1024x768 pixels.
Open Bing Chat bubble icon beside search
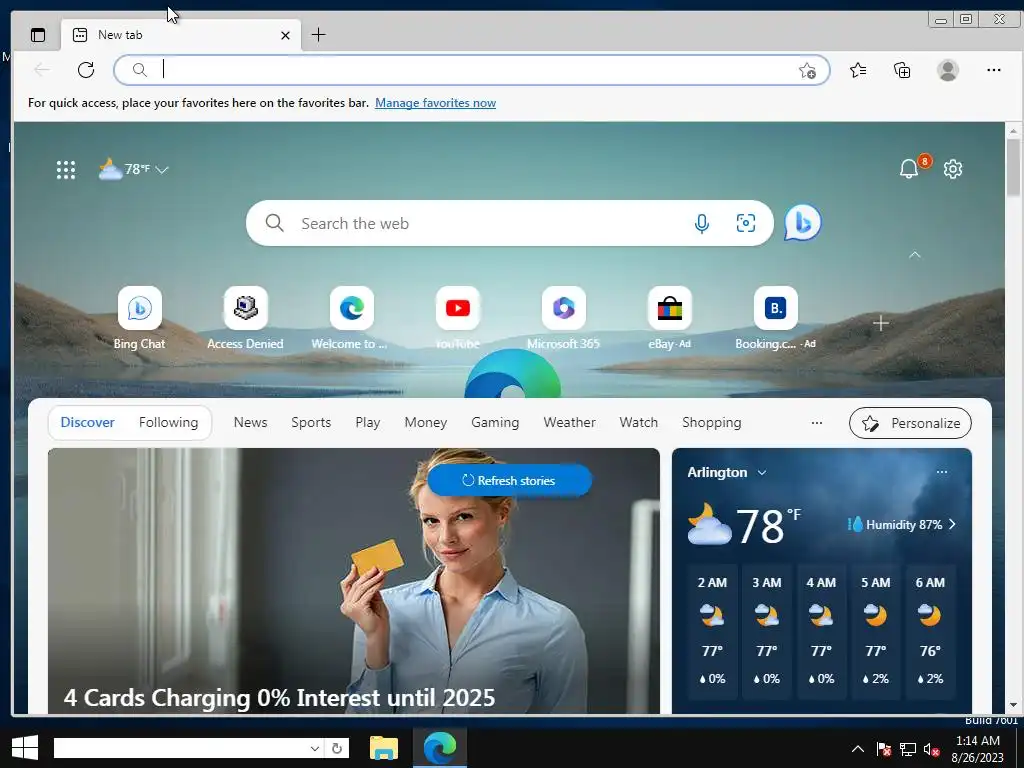803,223
